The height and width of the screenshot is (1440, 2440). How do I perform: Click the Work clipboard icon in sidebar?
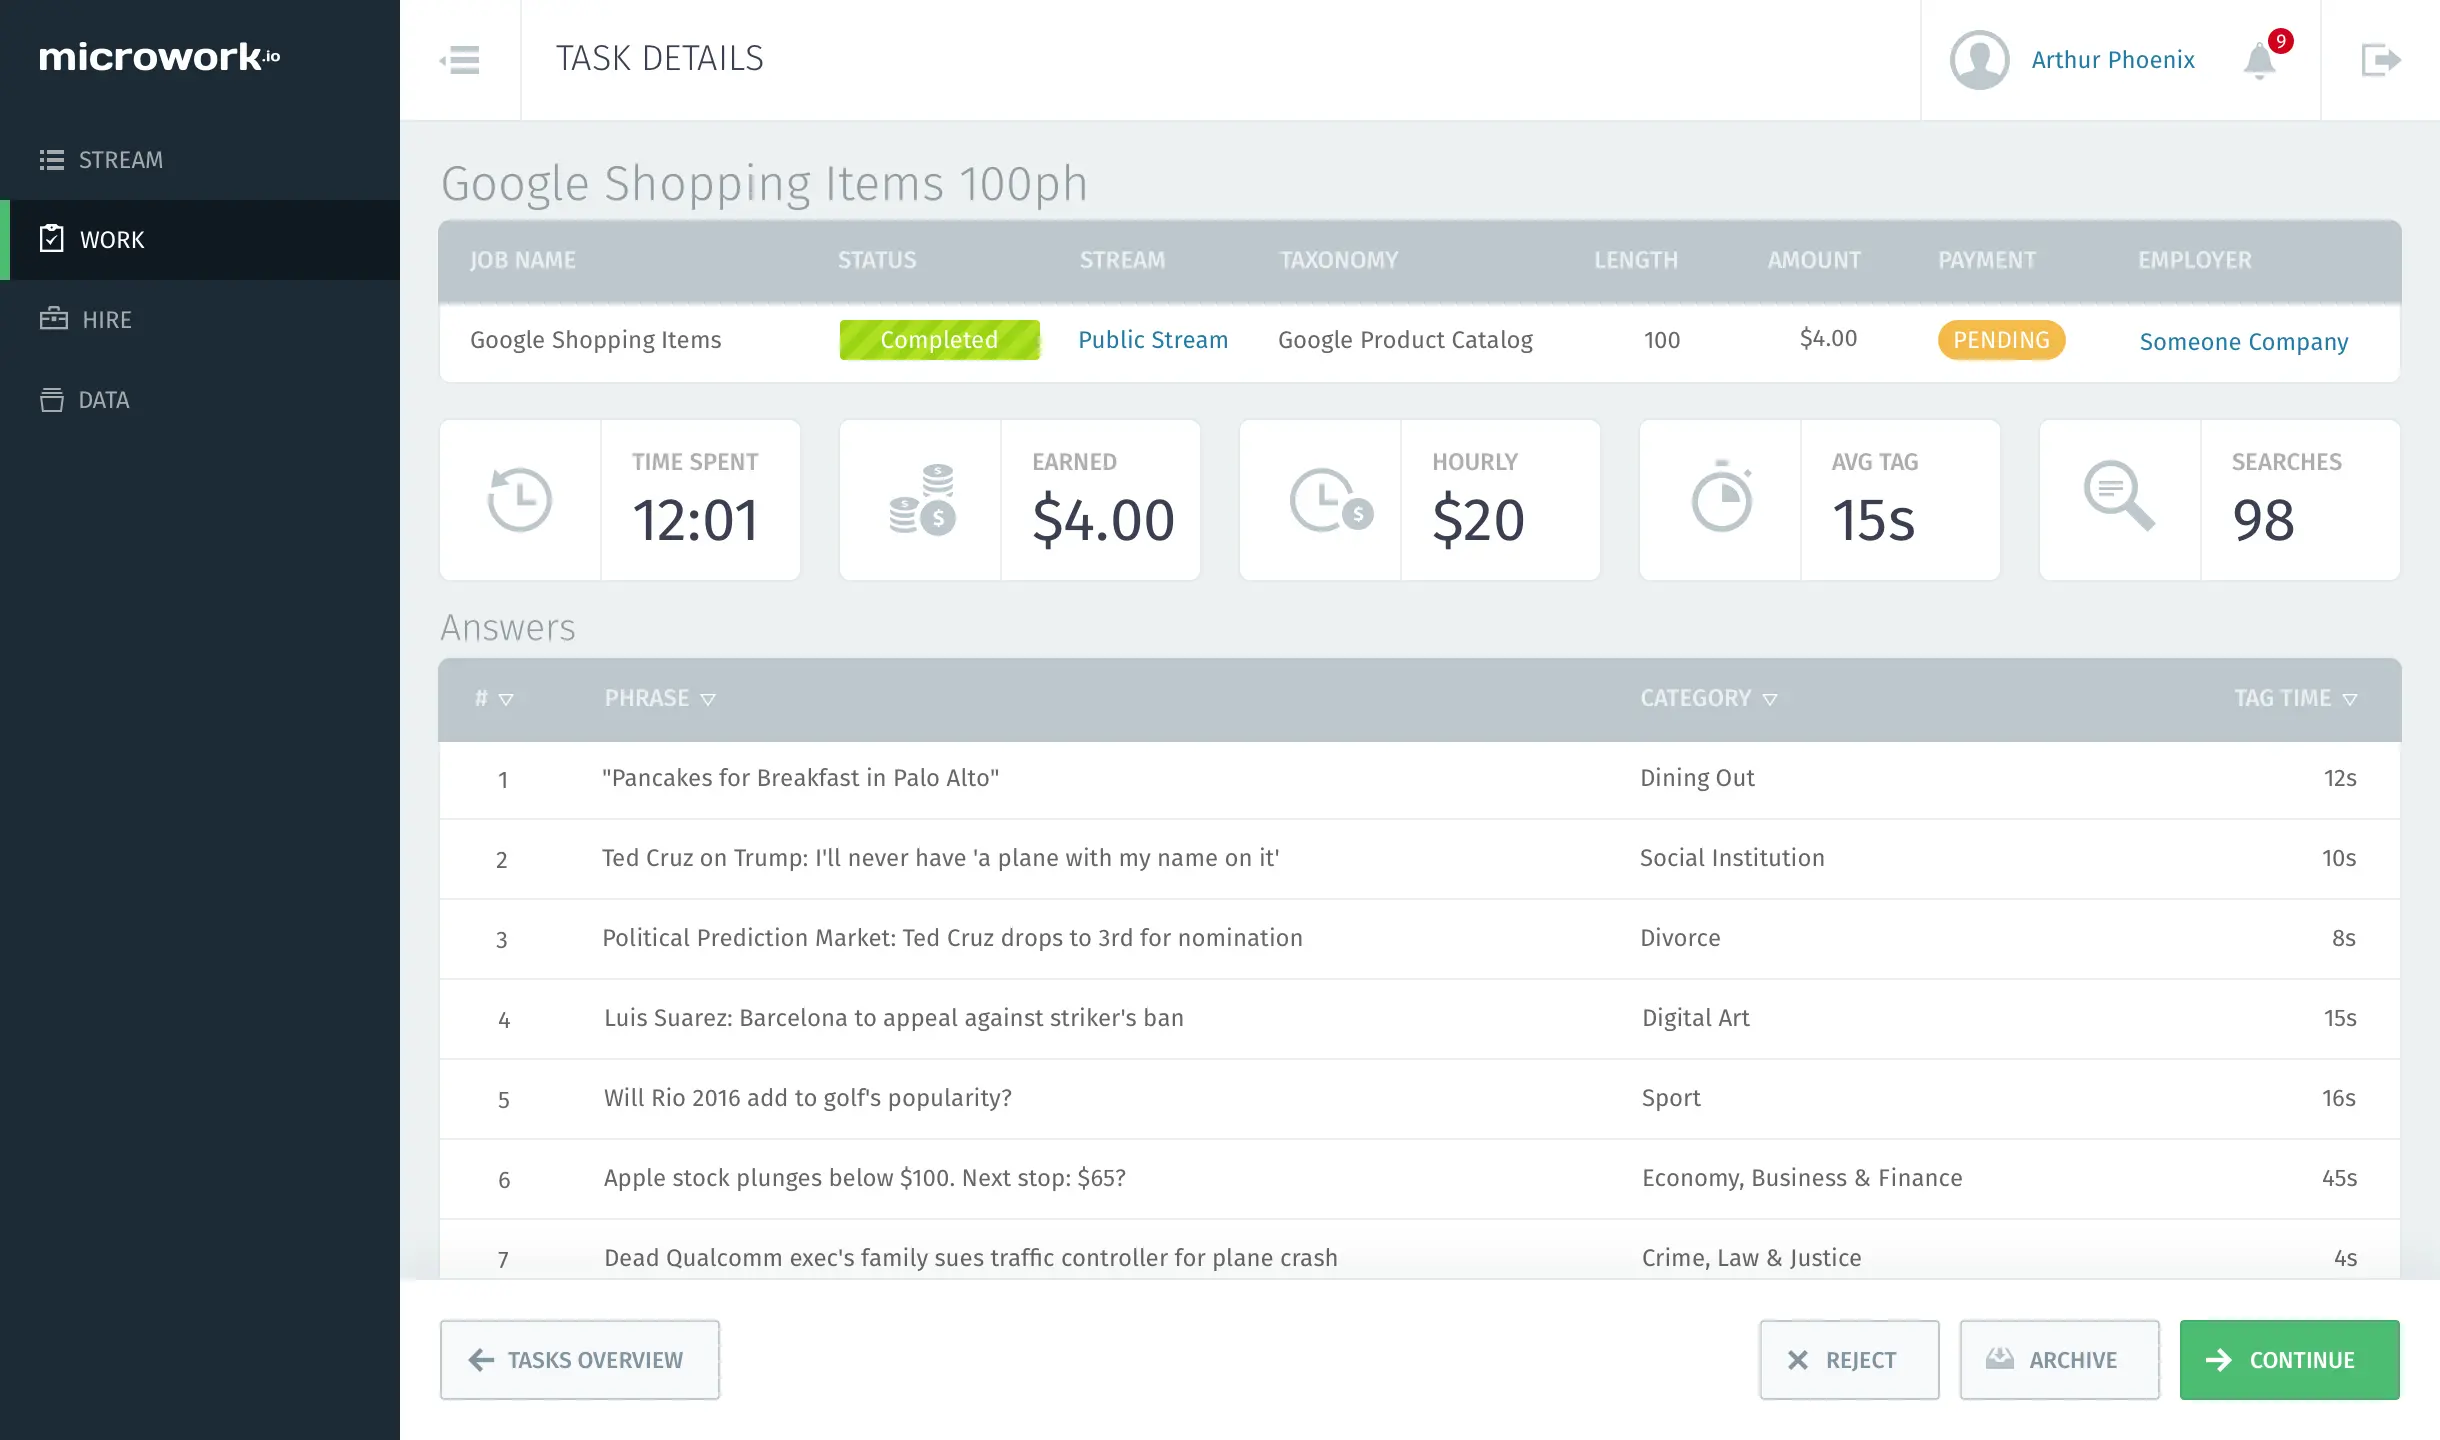coord(51,239)
